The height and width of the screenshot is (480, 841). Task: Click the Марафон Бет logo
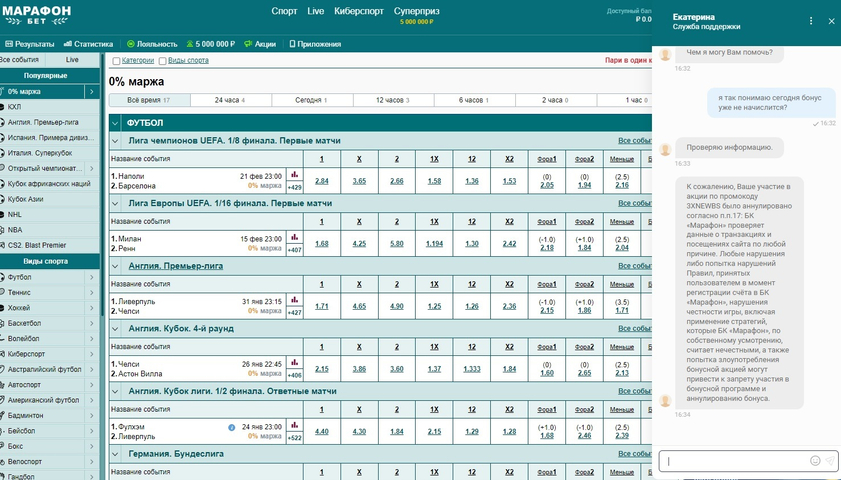tap(36, 15)
